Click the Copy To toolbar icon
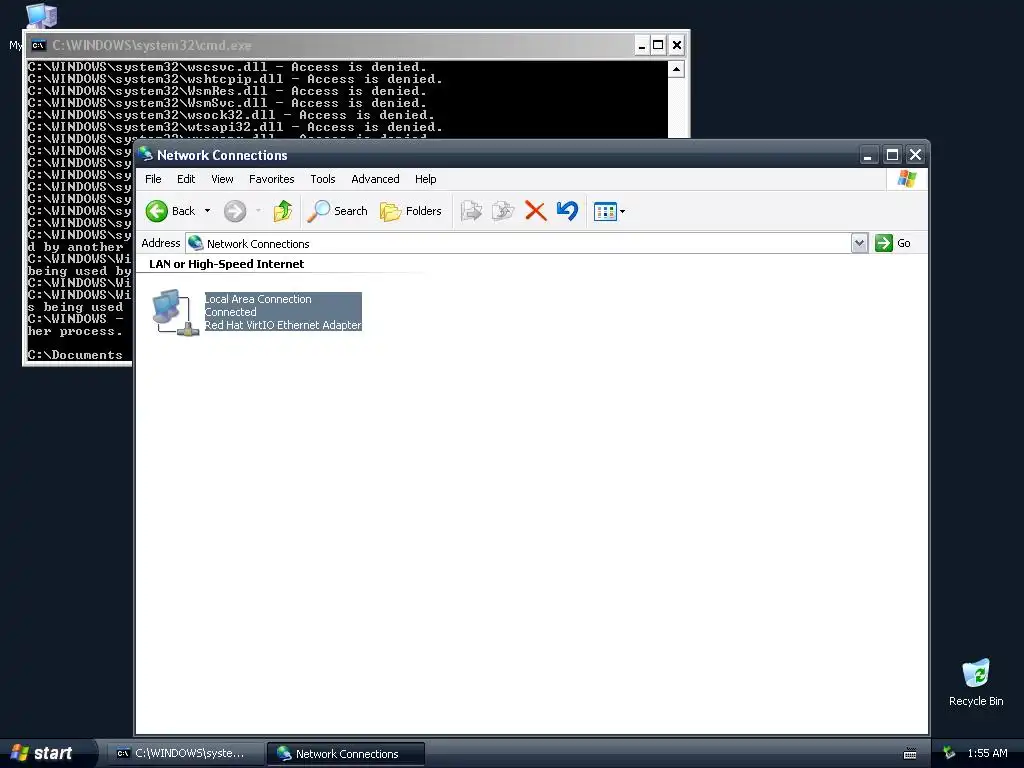This screenshot has width=1024, height=768. click(503, 211)
